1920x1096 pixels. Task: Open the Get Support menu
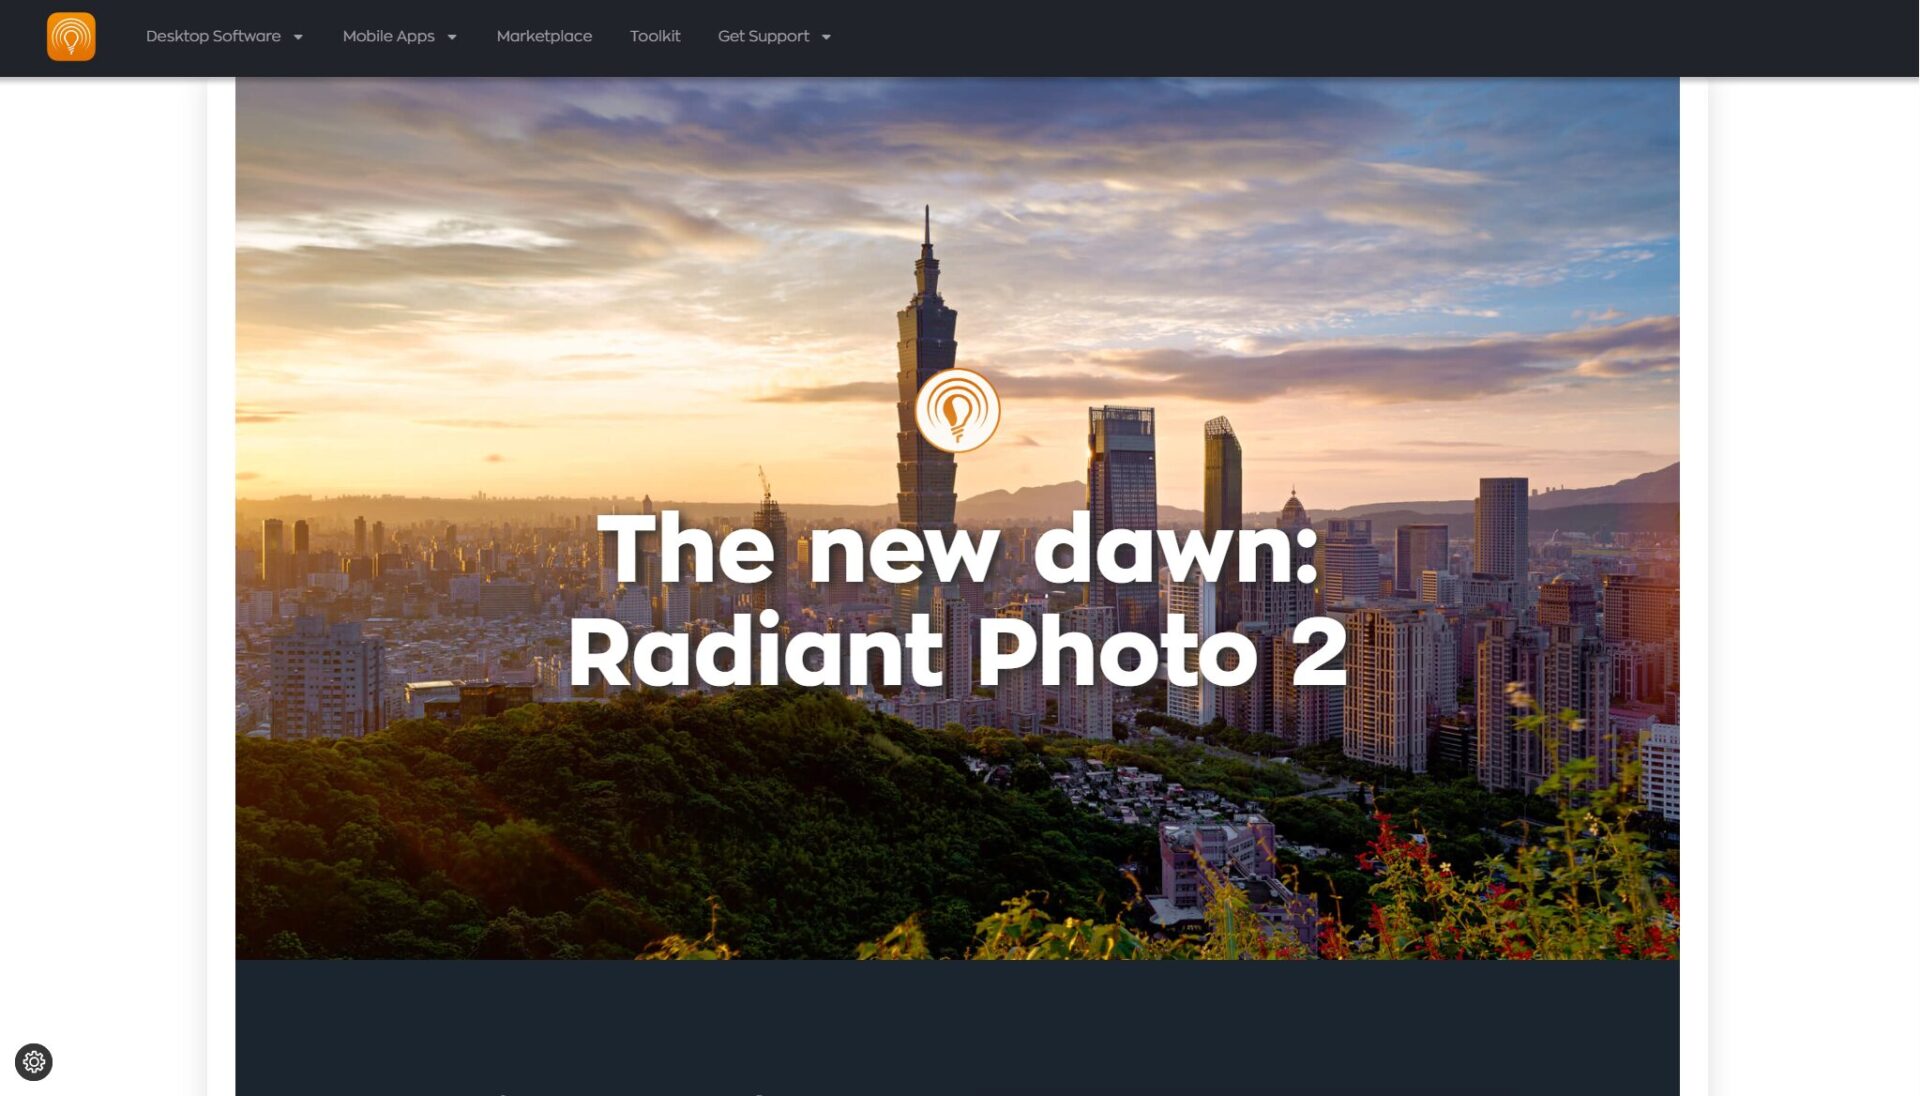click(x=763, y=36)
